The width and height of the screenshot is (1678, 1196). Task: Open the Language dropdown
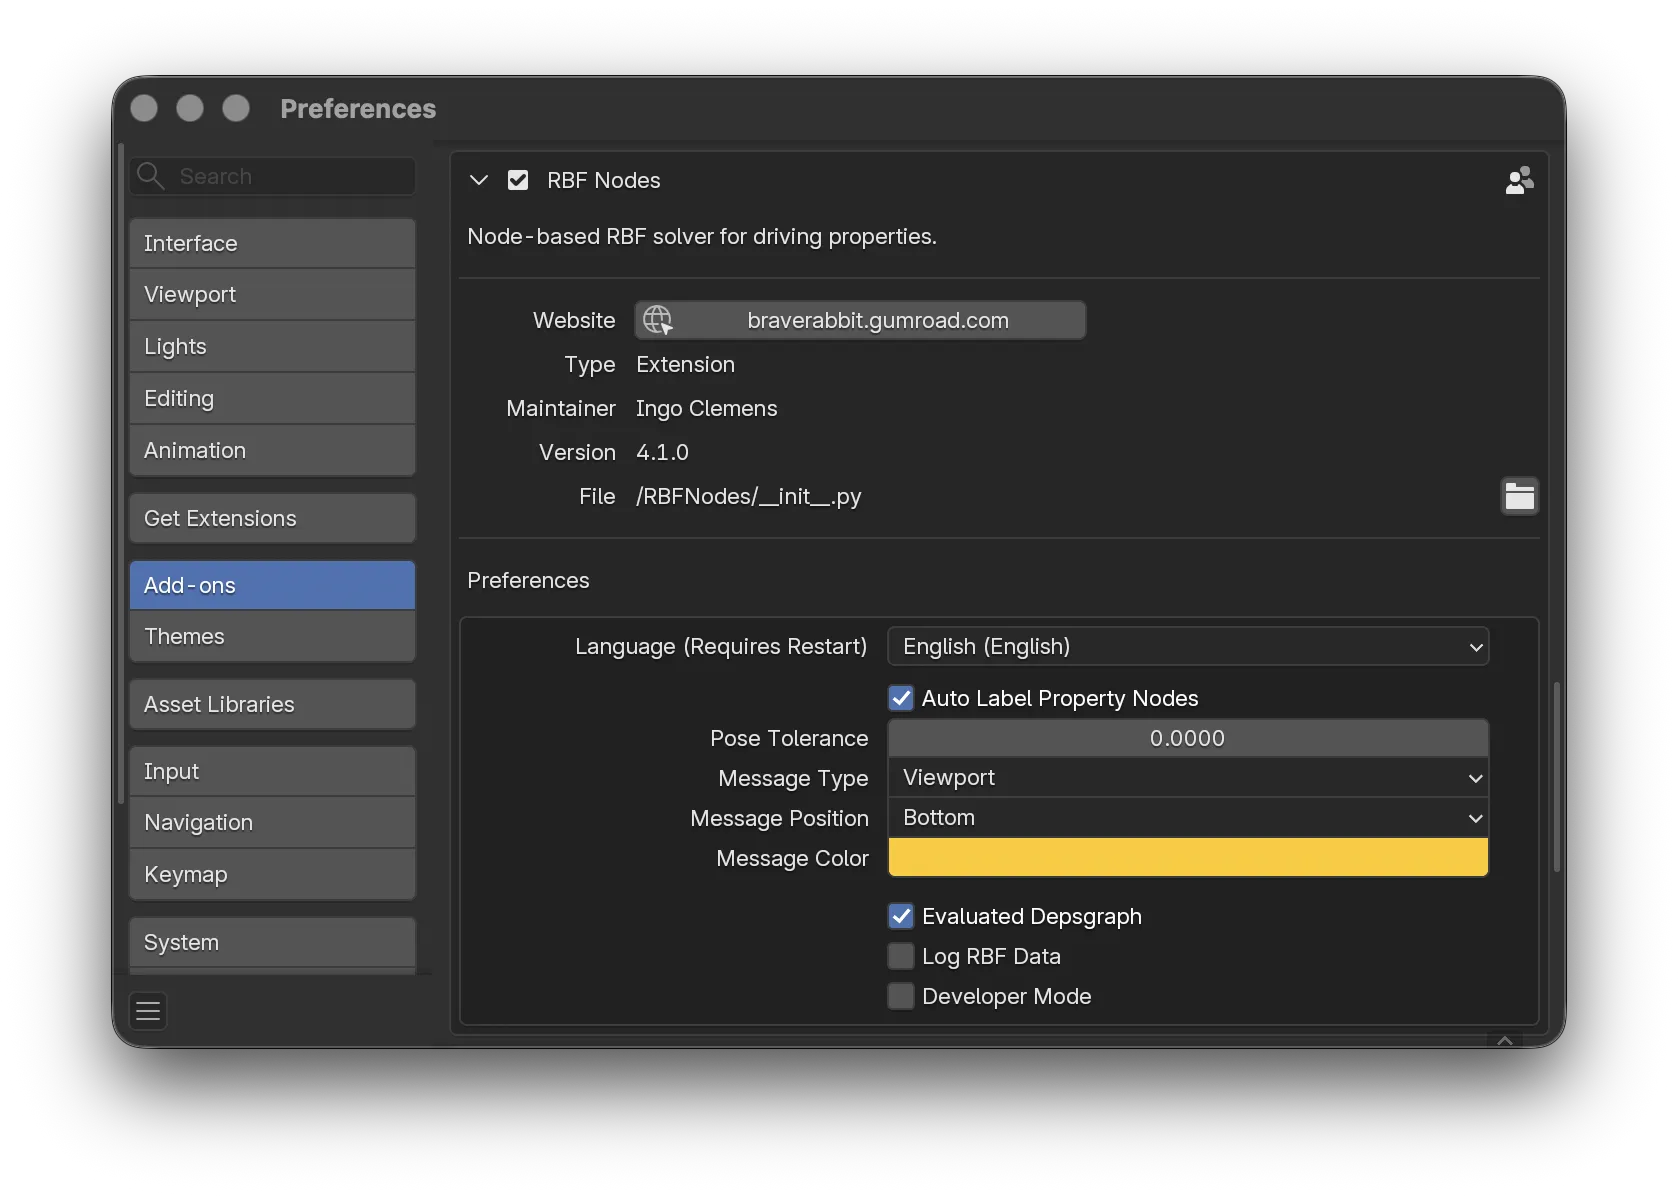pos(1188,646)
